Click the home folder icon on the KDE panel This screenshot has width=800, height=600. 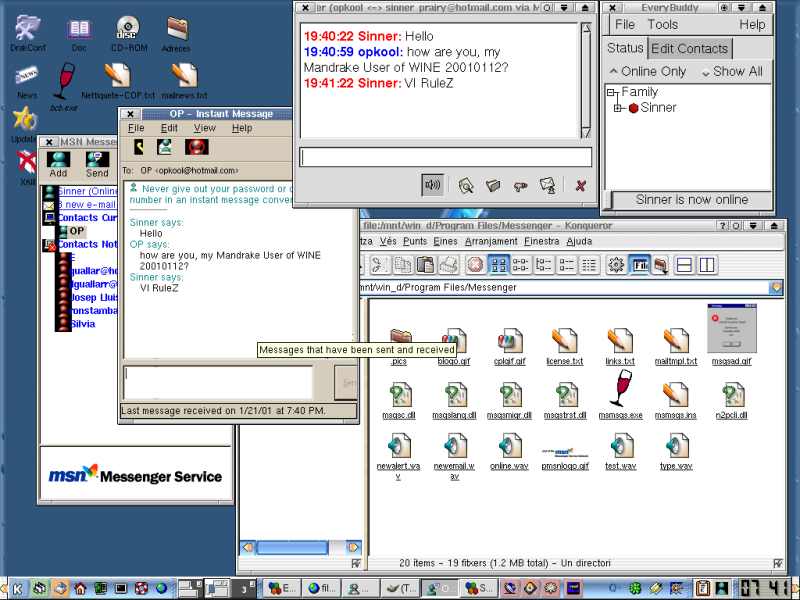click(80, 588)
